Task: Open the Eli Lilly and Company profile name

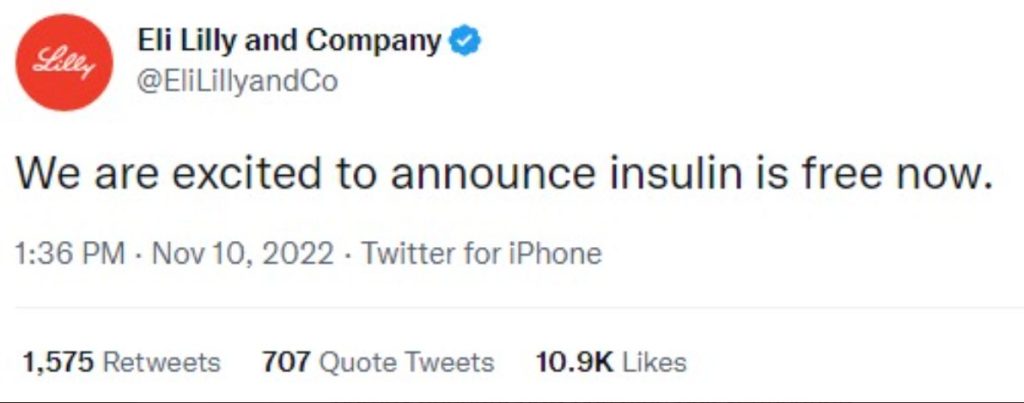Action: click(288, 41)
